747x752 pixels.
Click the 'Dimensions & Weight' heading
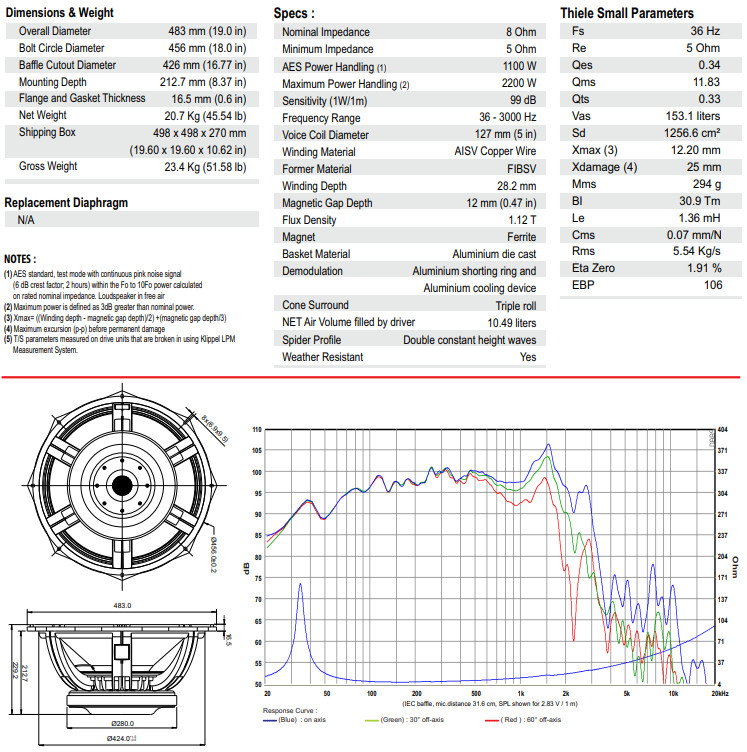tap(59, 12)
